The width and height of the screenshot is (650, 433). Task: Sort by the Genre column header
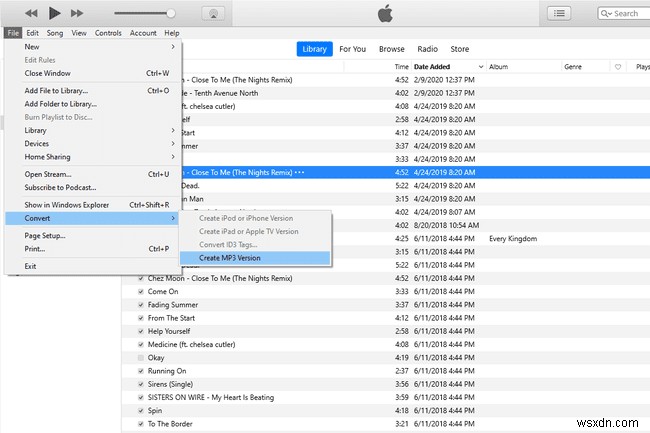tap(572, 67)
